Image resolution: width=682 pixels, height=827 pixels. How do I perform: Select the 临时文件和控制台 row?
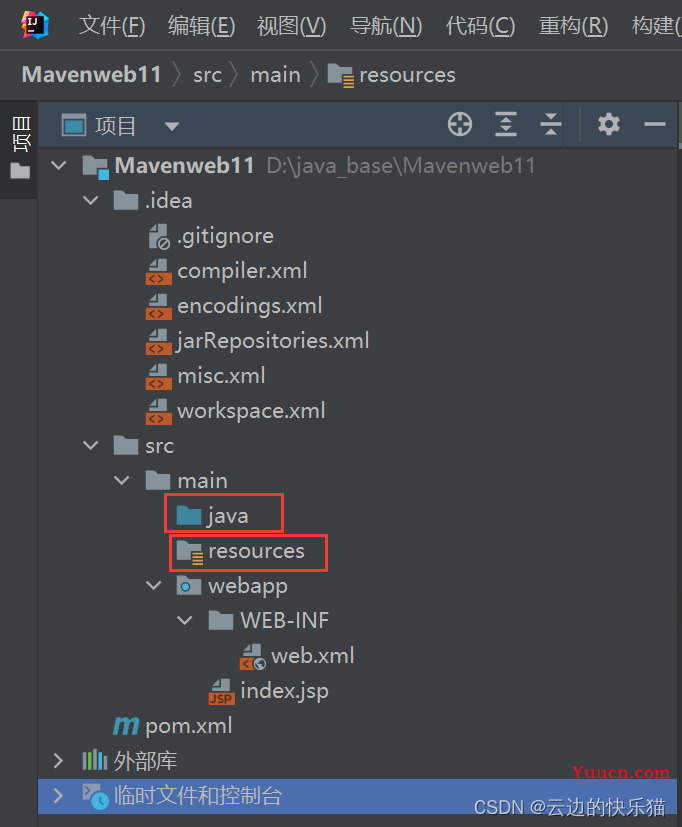(x=357, y=796)
